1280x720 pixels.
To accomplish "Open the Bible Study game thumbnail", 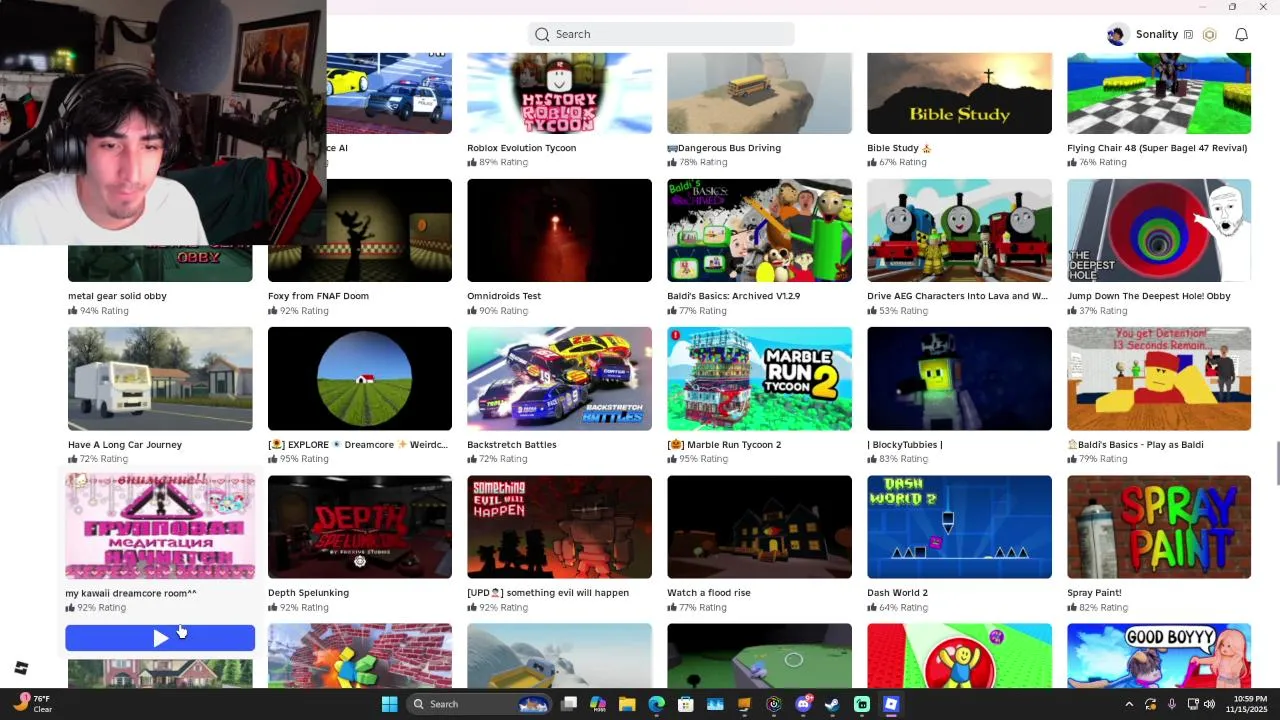I will (x=959, y=93).
